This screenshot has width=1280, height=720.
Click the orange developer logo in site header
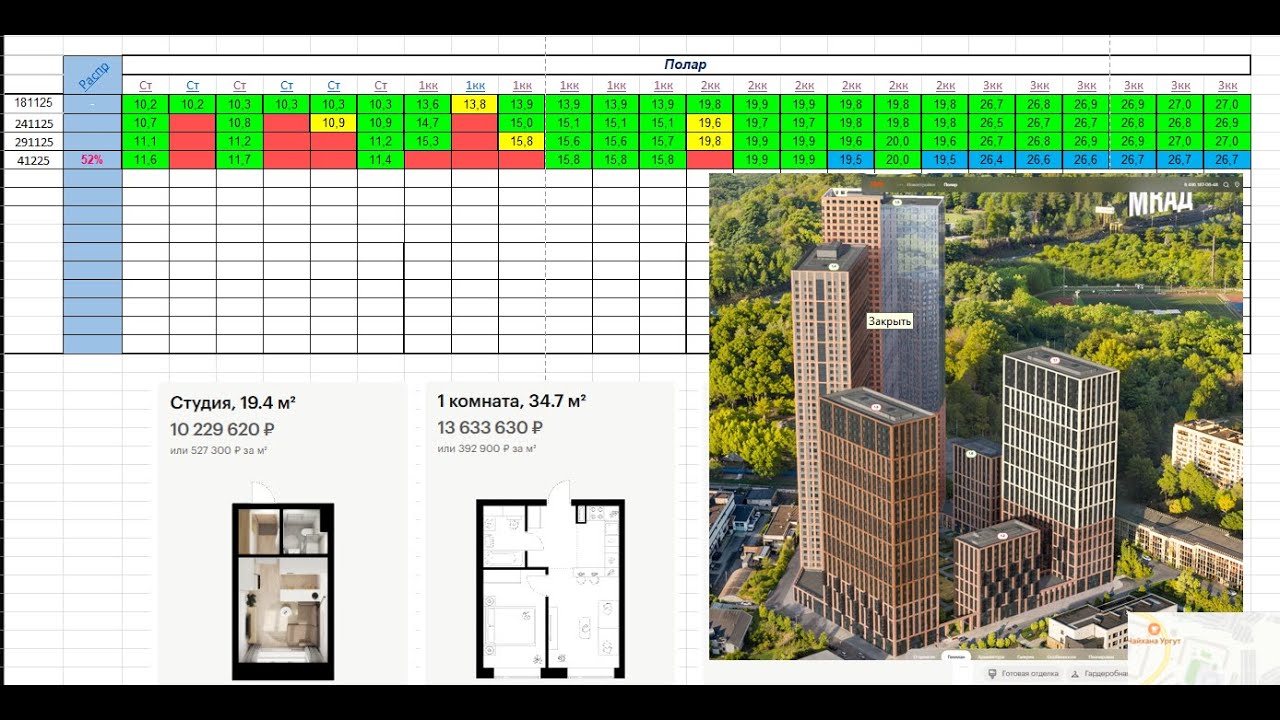tap(877, 184)
